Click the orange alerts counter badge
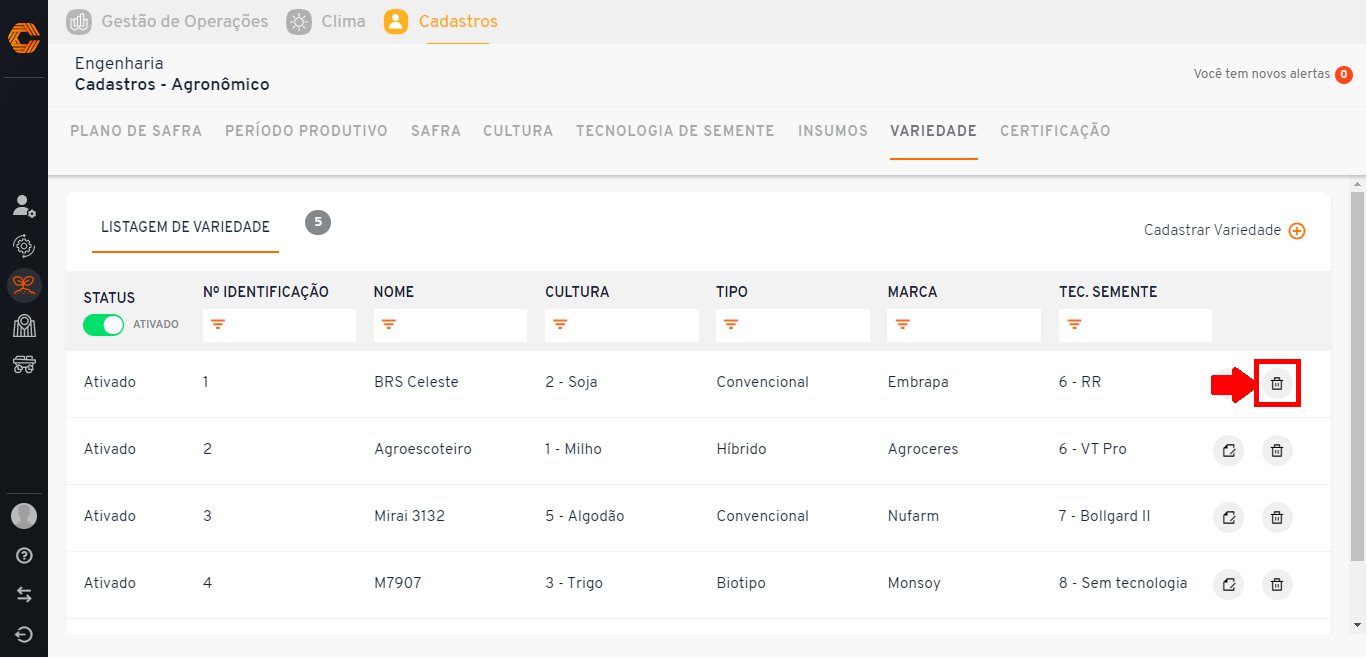Screen dimensions: 1367x658 click(1344, 75)
